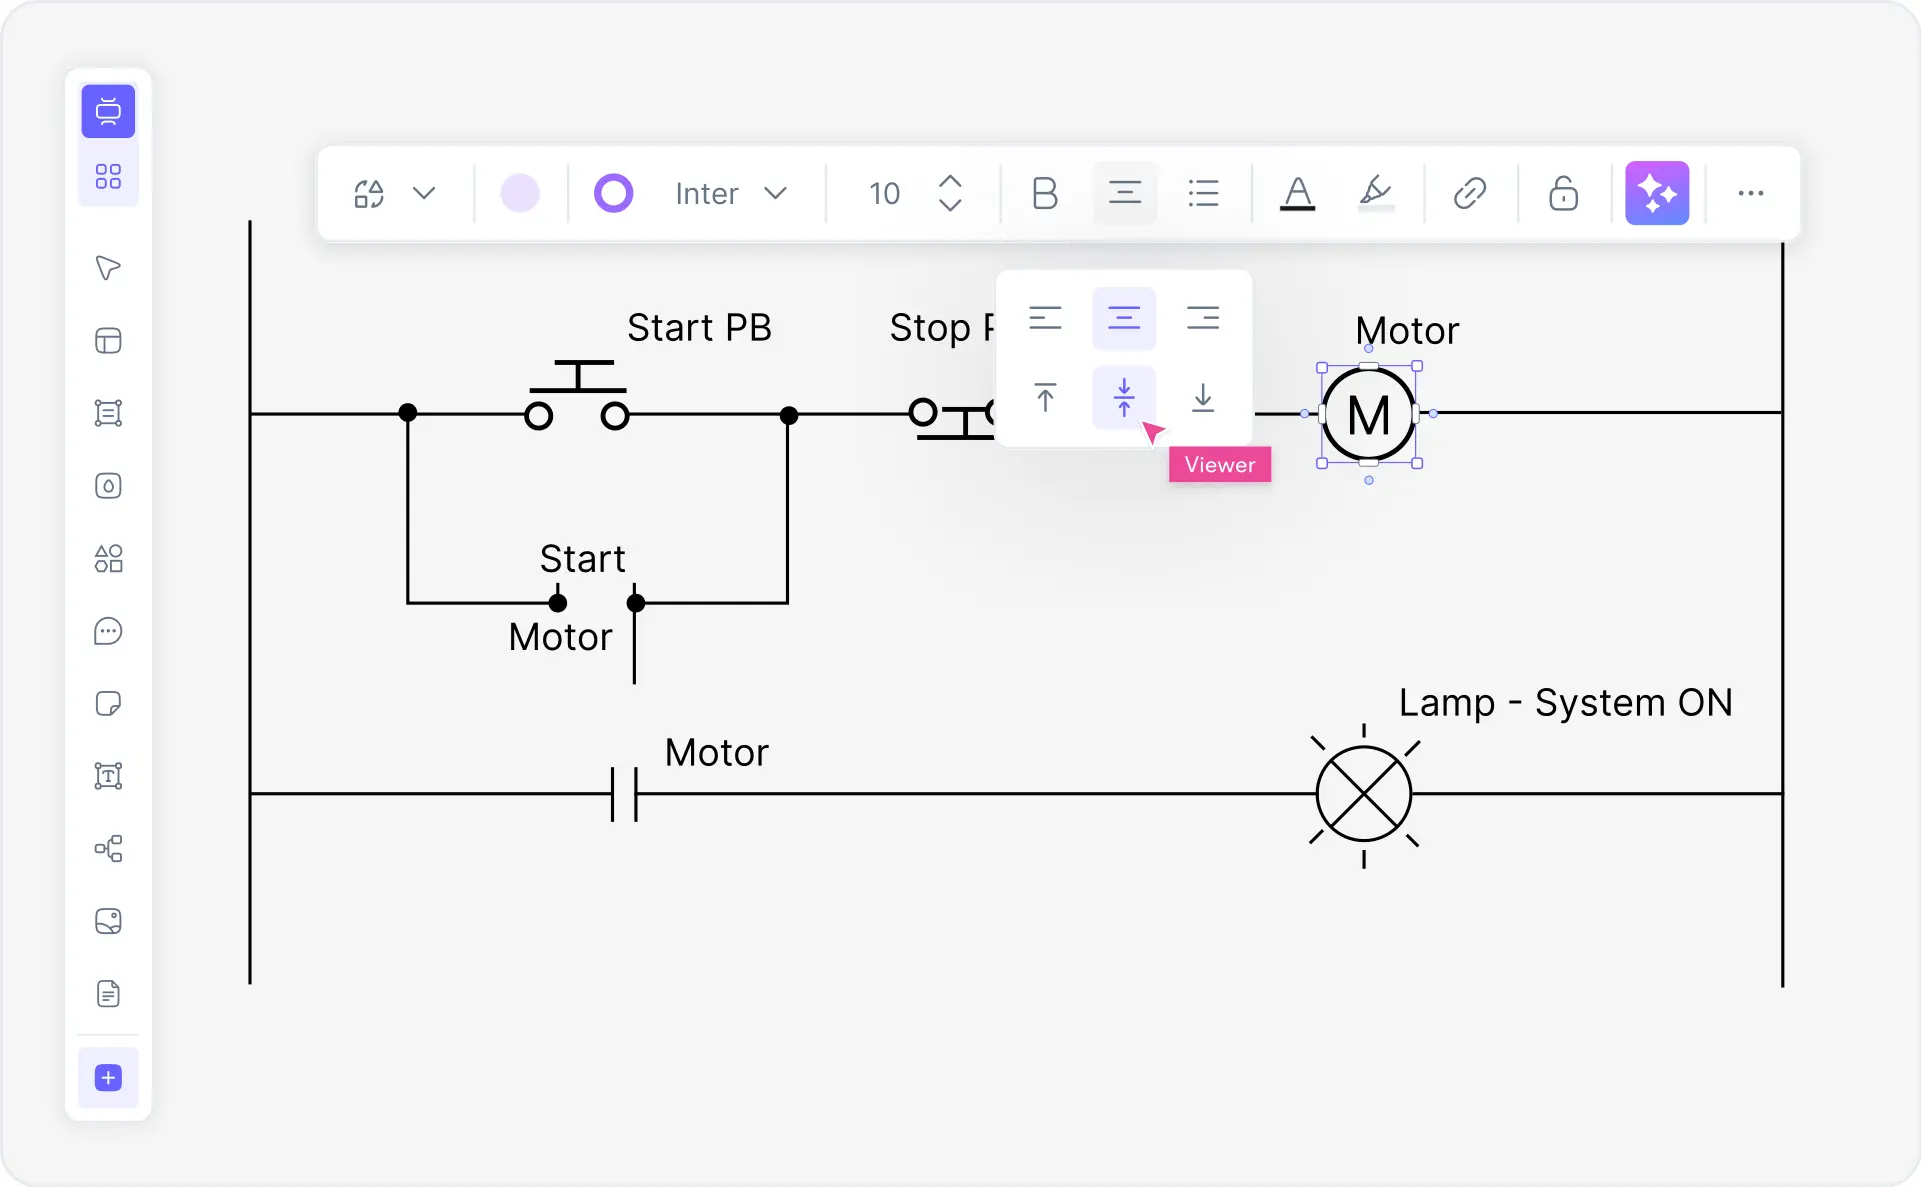Open the mind map connector tool
This screenshot has width=1921, height=1187.
pos(108,849)
